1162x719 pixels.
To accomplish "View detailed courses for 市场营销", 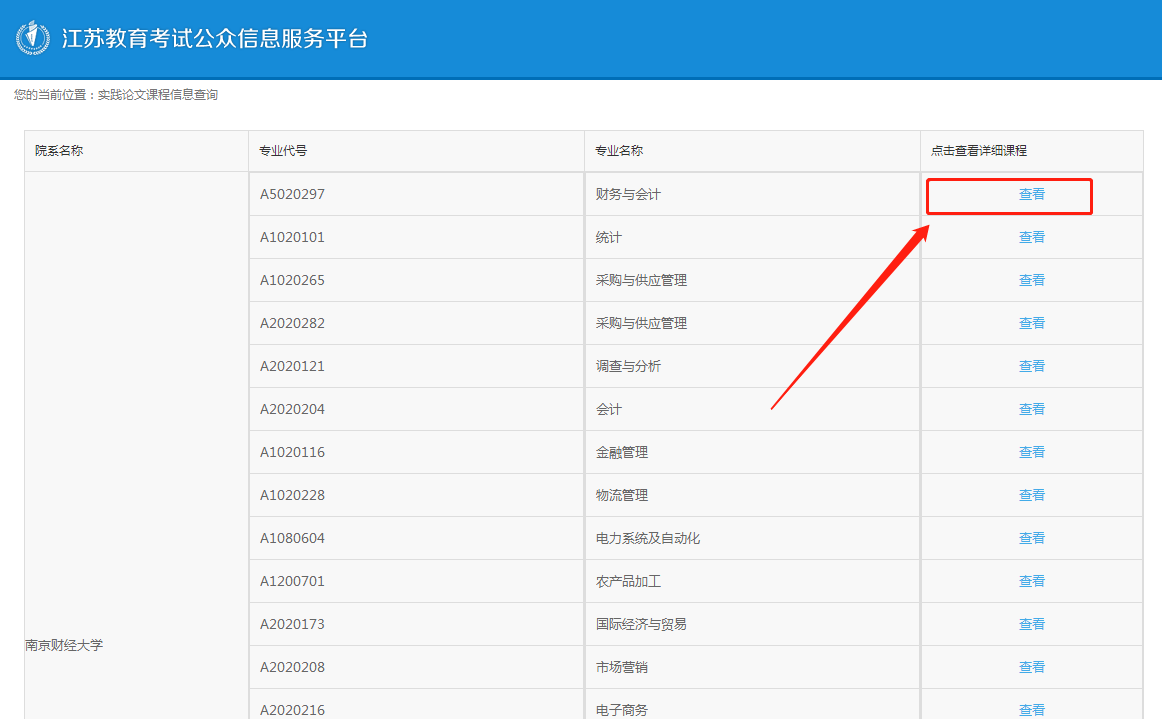I will coord(1031,668).
